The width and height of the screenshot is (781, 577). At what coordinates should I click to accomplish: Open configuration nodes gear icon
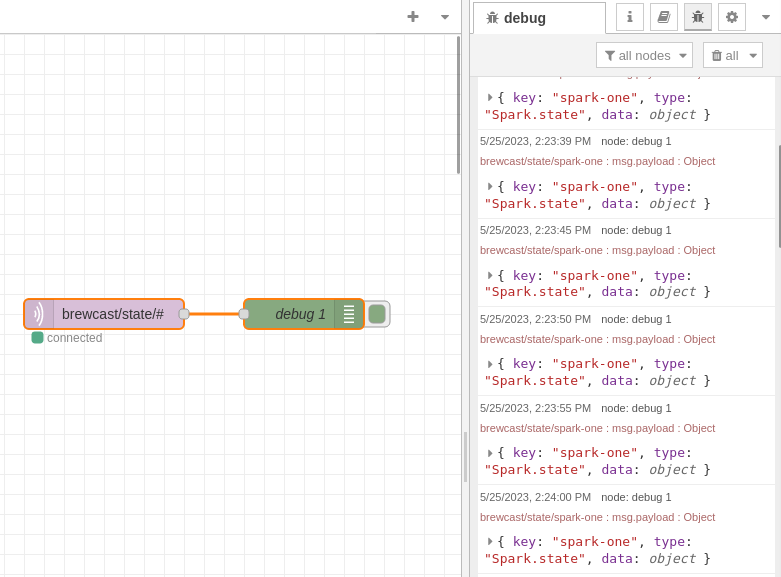pyautogui.click(x=732, y=17)
